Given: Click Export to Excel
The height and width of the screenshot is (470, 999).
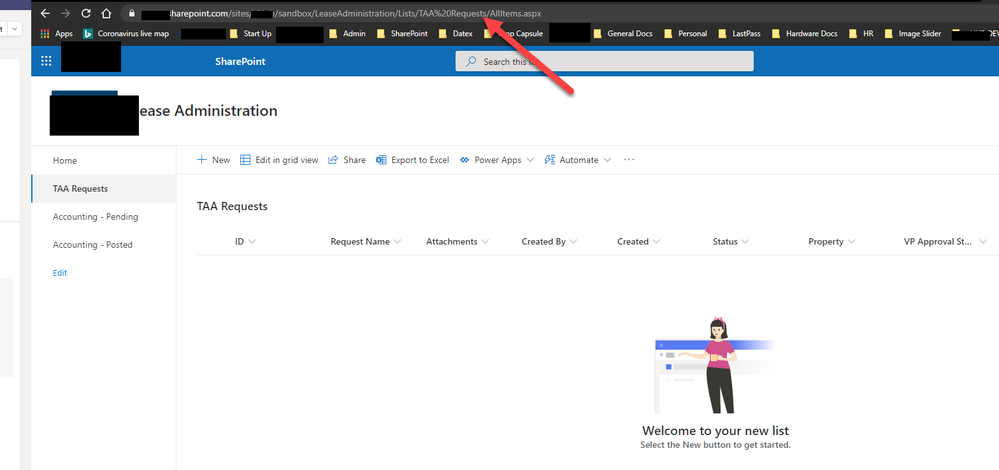Looking at the screenshot, I should [413, 160].
